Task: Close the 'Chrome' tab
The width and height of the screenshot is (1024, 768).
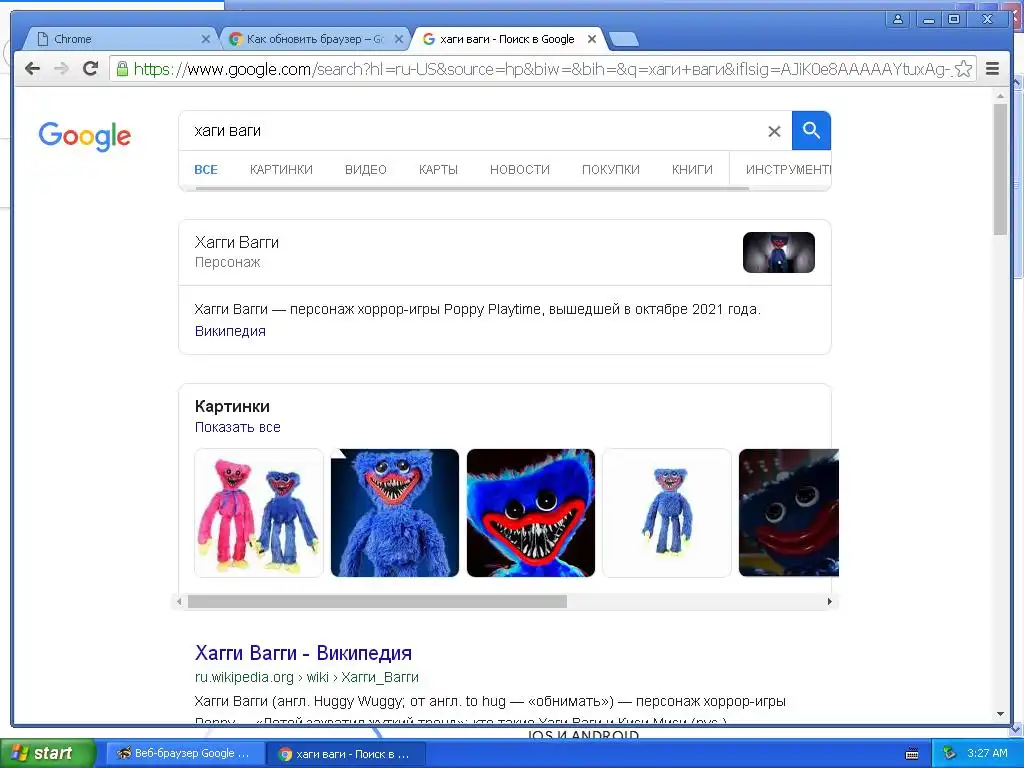Action: (205, 39)
